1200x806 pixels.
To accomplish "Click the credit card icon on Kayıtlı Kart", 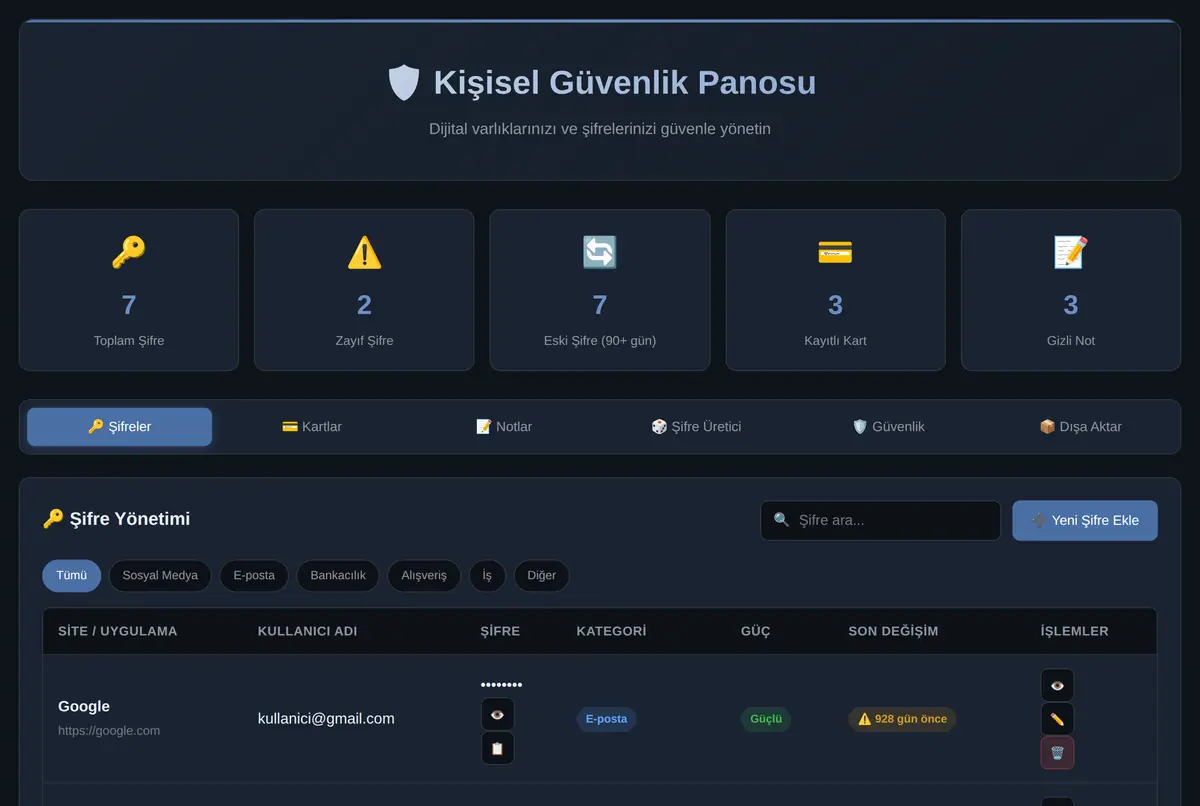I will [x=835, y=253].
